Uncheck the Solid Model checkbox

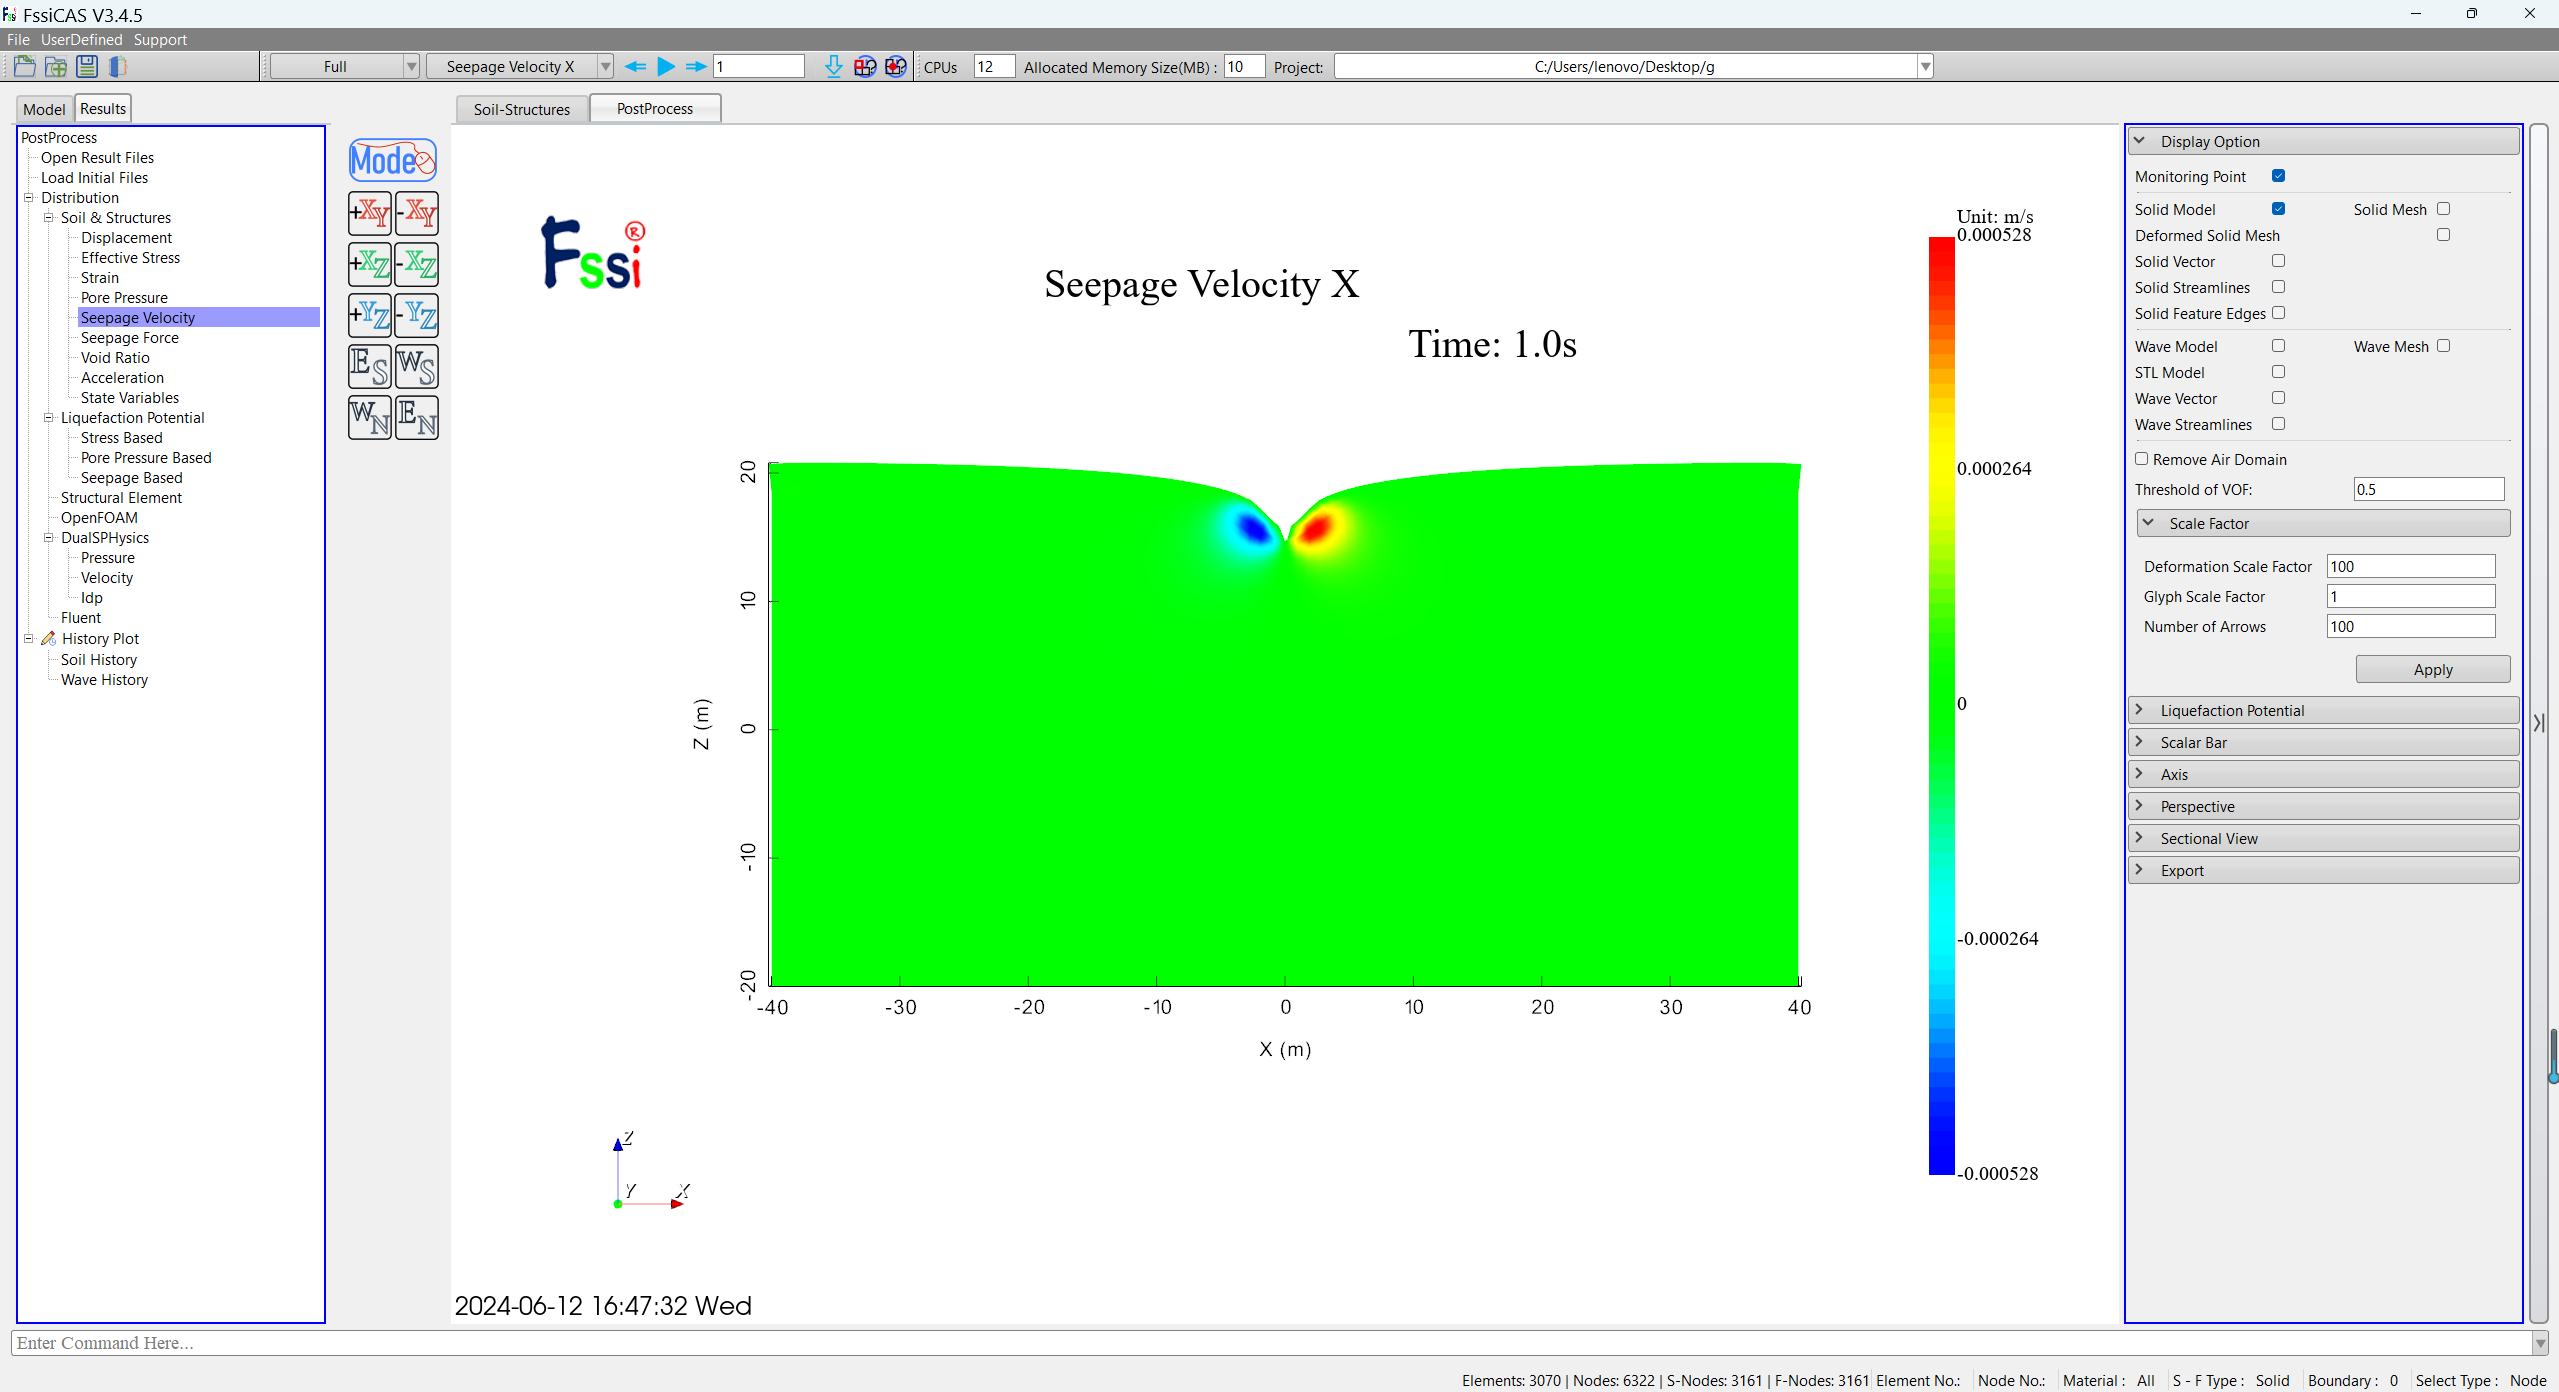(2278, 209)
